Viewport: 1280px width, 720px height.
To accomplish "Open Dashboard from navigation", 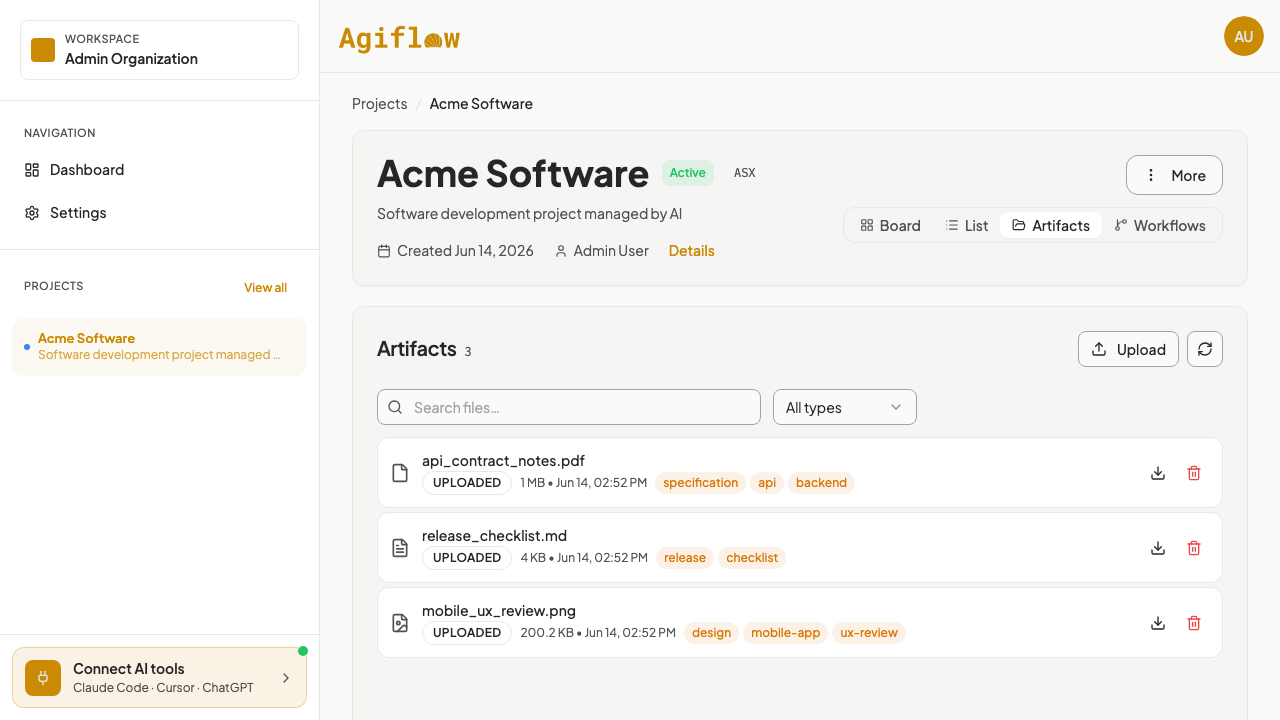I will 160,170.
